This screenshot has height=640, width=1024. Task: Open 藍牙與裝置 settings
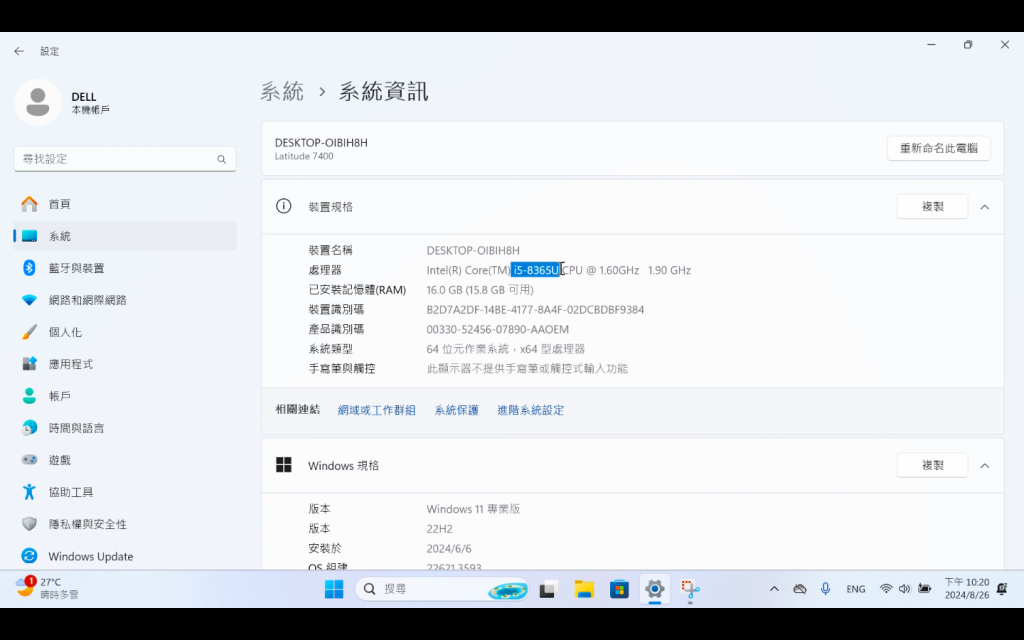coord(125,268)
